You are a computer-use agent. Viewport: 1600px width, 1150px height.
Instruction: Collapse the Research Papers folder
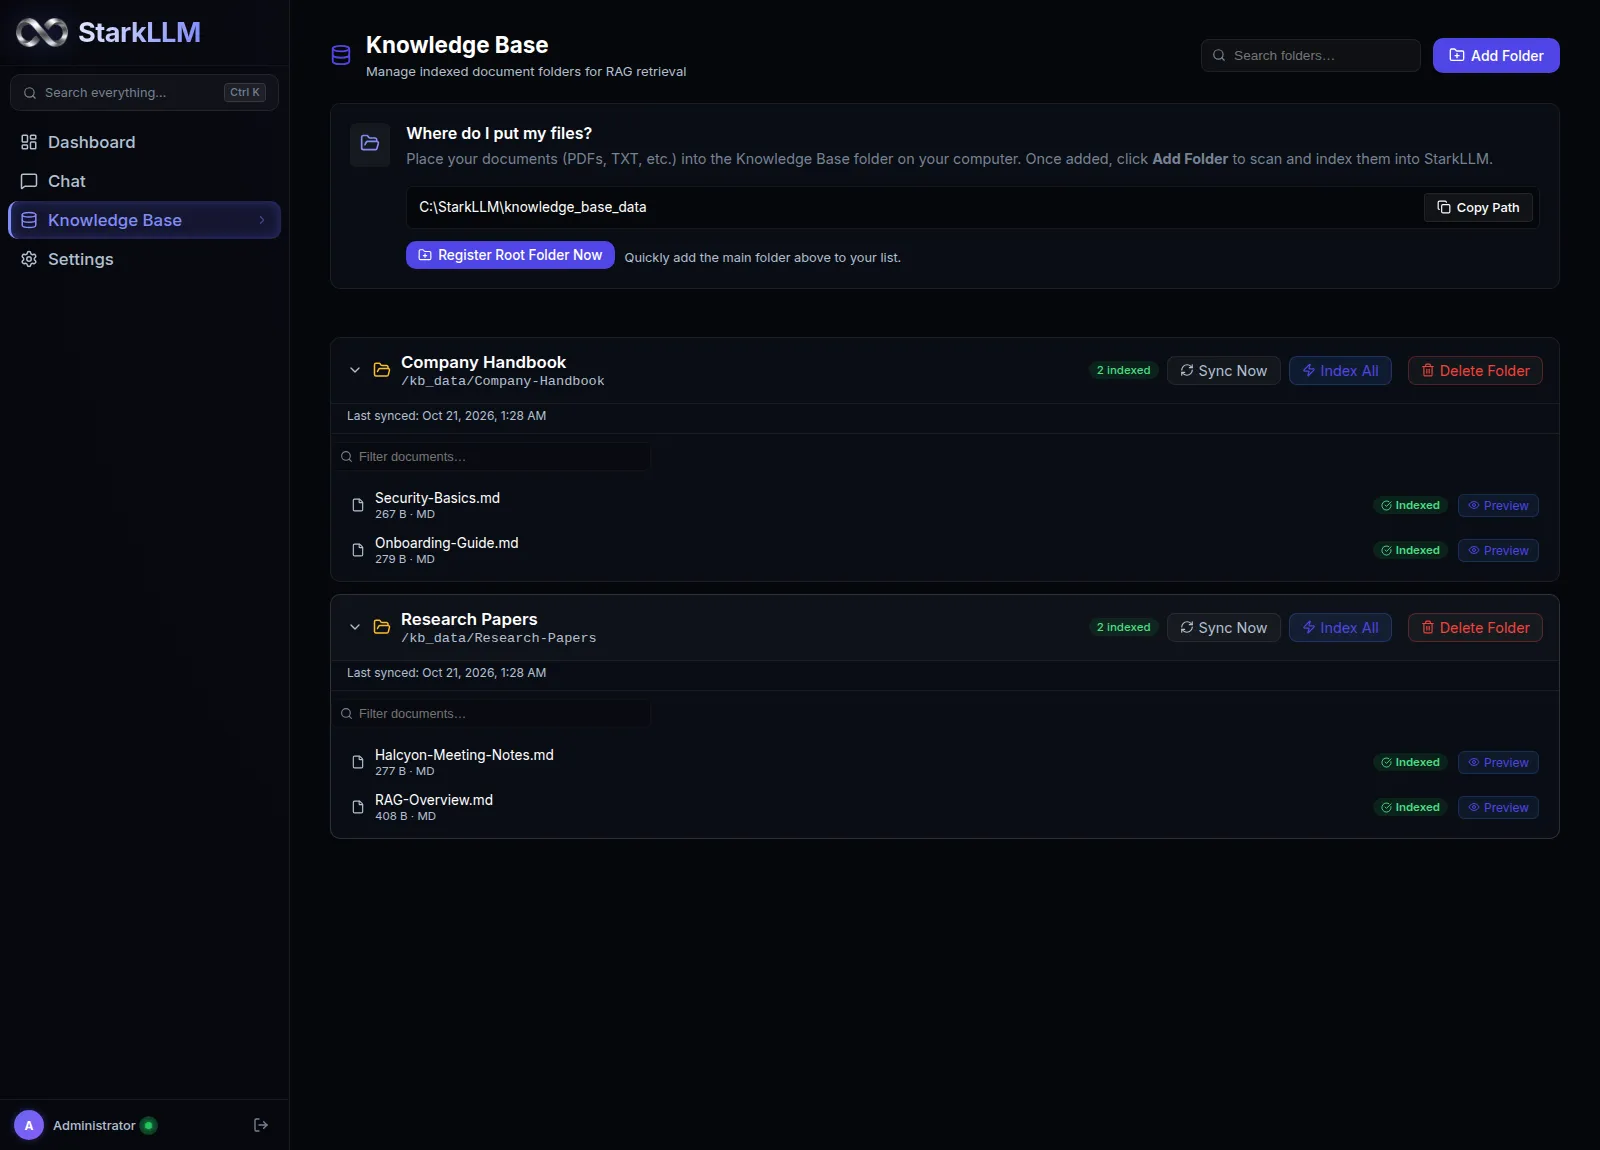[x=355, y=627]
